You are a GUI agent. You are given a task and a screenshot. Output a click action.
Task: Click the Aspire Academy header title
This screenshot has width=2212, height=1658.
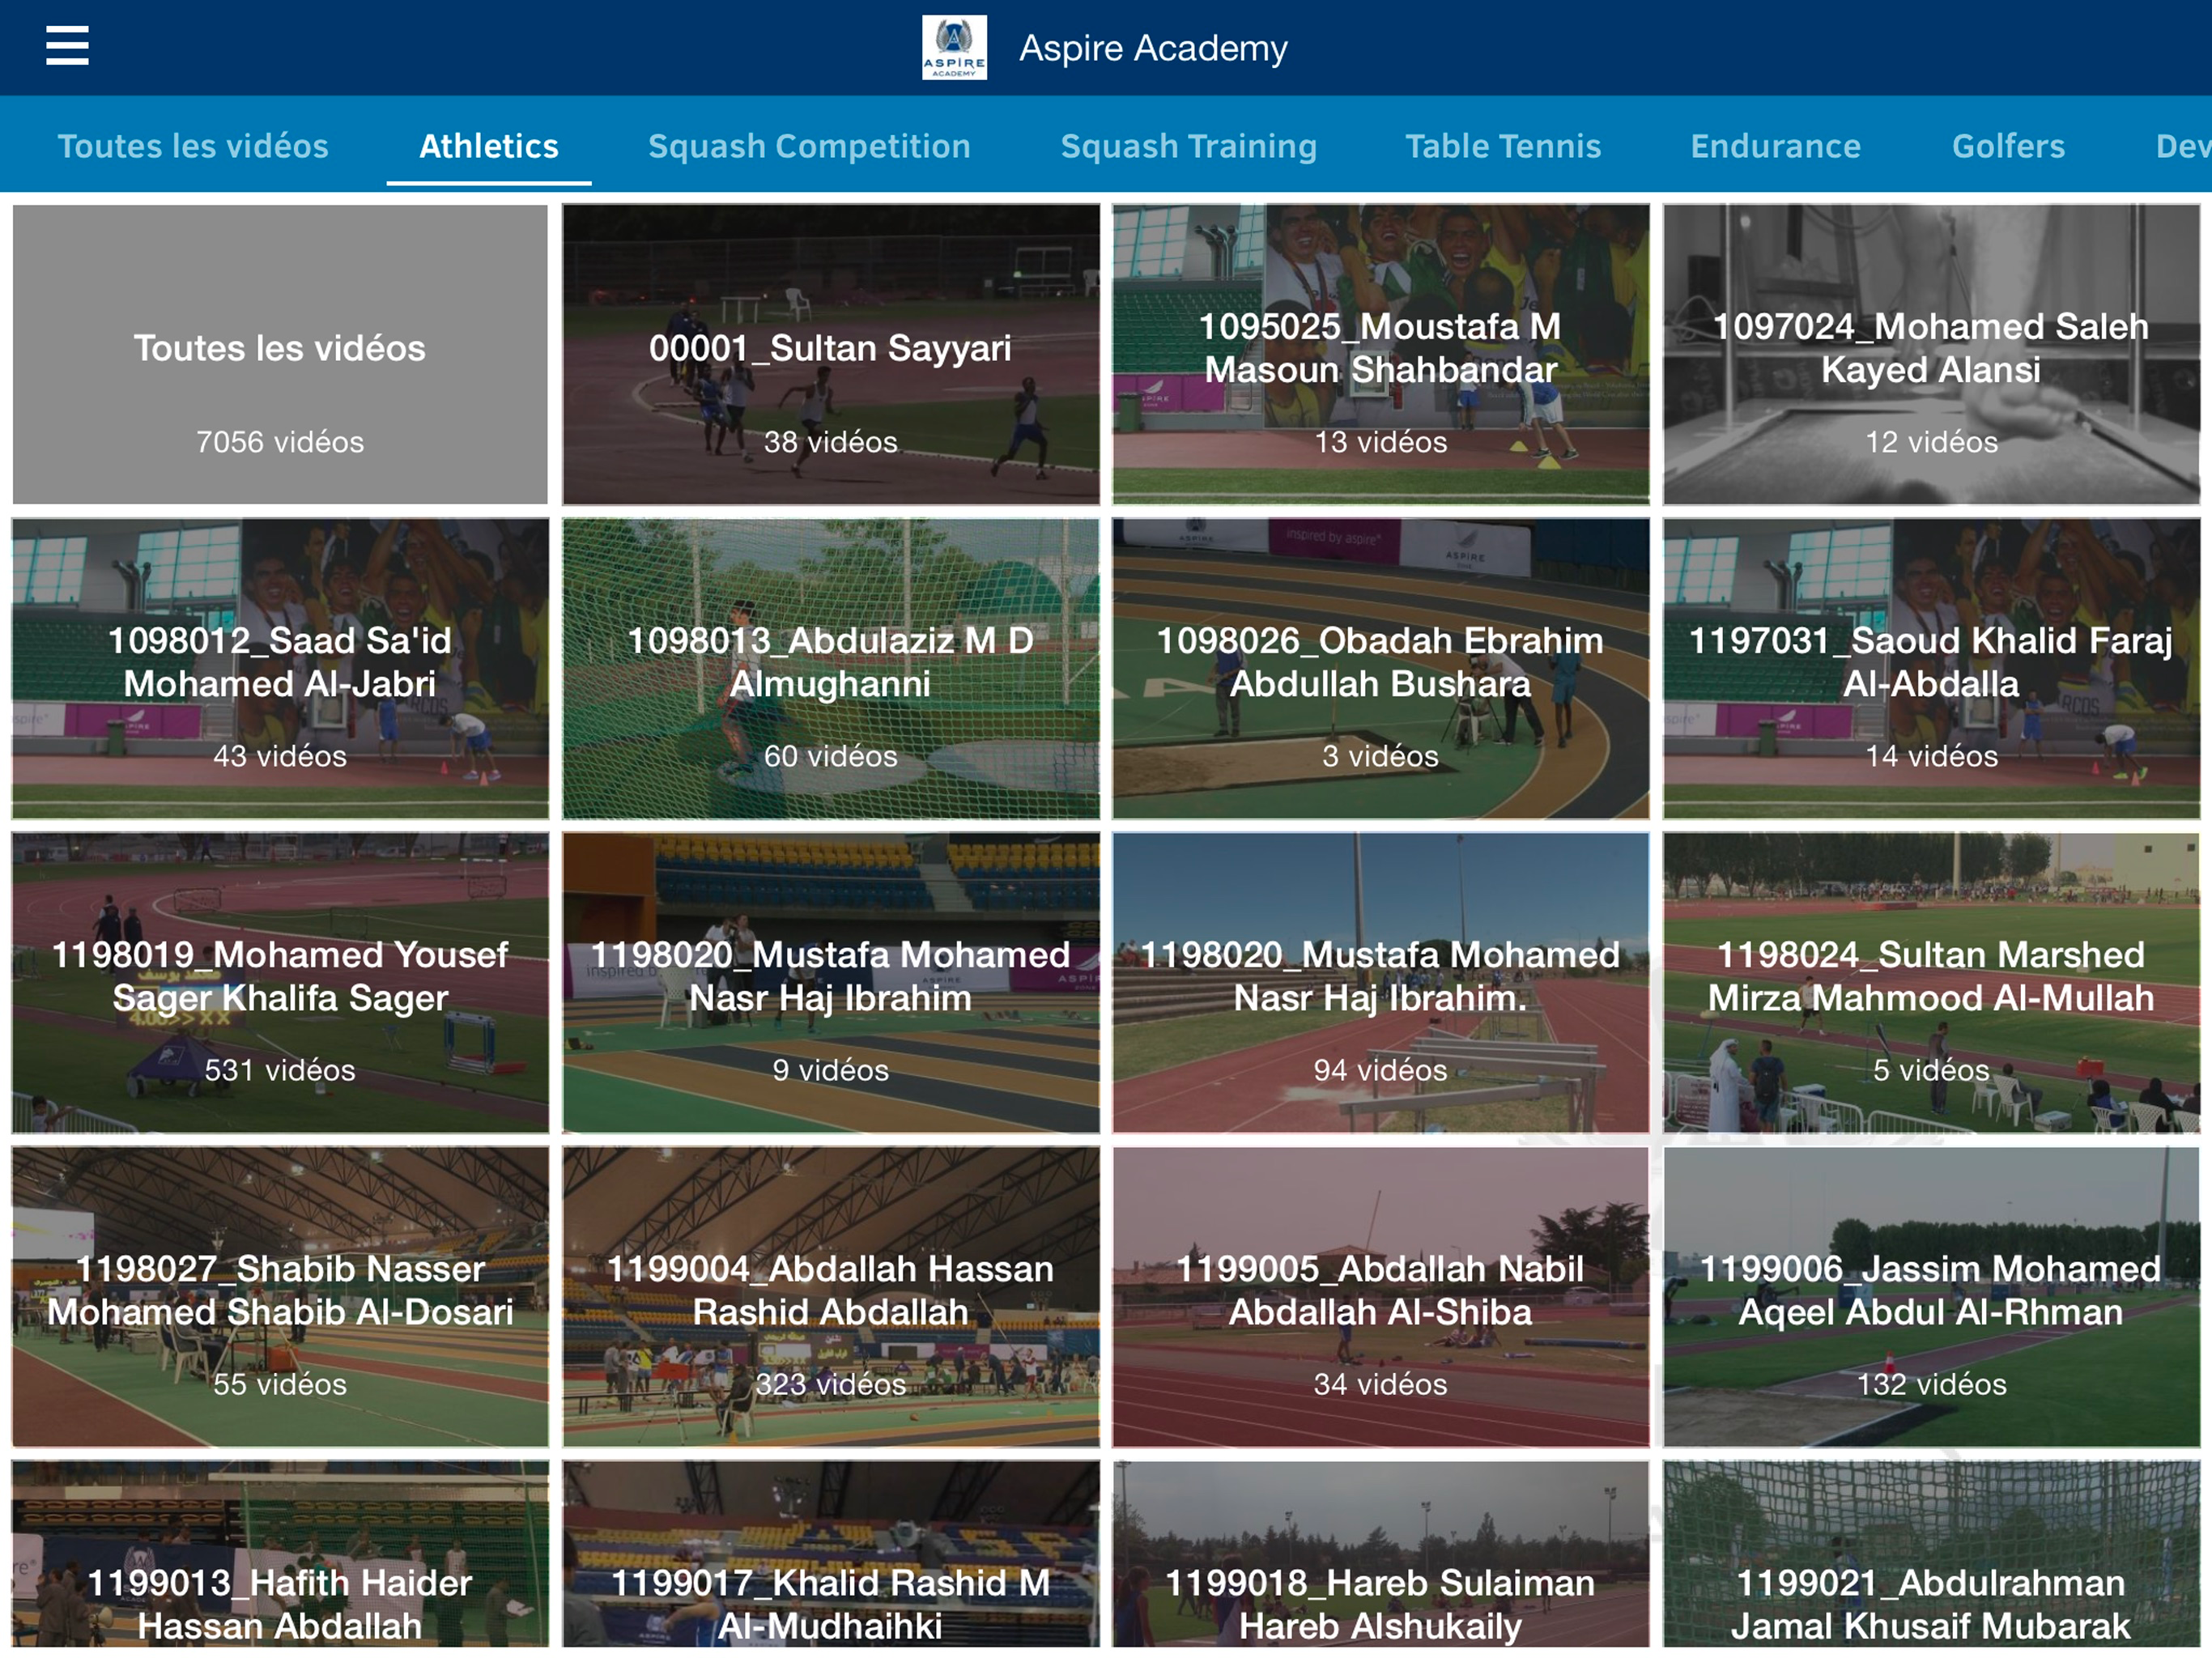(1153, 48)
